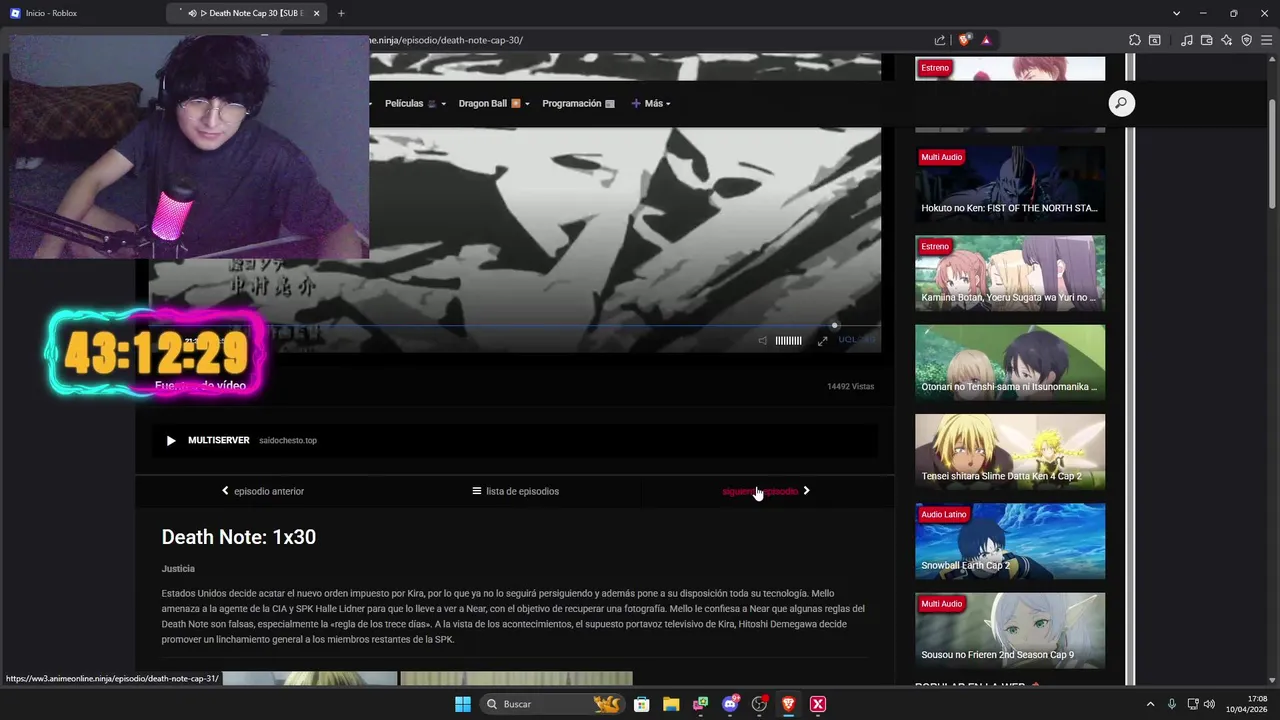Expand the Más dropdown menu
Screen dimensions: 1280x720
651,103
